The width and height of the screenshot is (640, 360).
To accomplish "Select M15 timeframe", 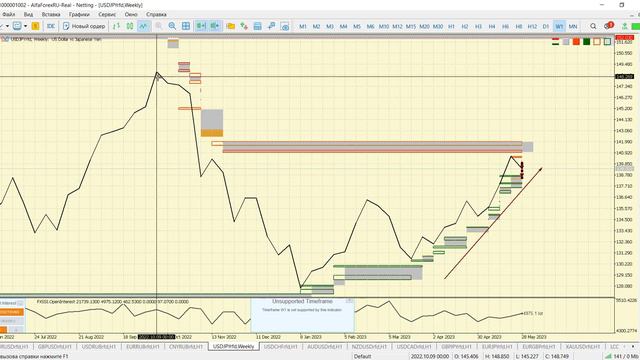I will click(x=411, y=26).
